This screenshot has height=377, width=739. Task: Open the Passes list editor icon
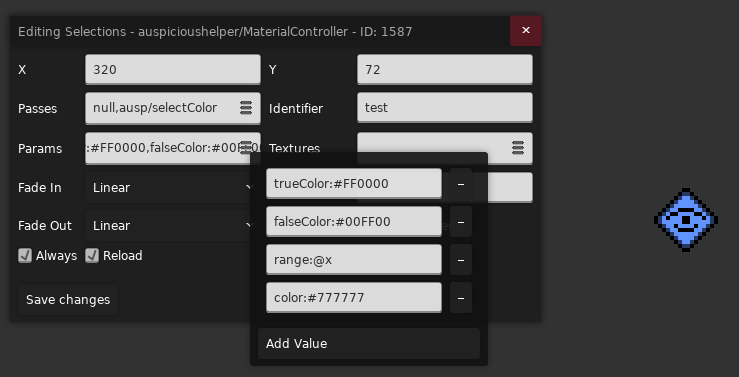[x=246, y=108]
